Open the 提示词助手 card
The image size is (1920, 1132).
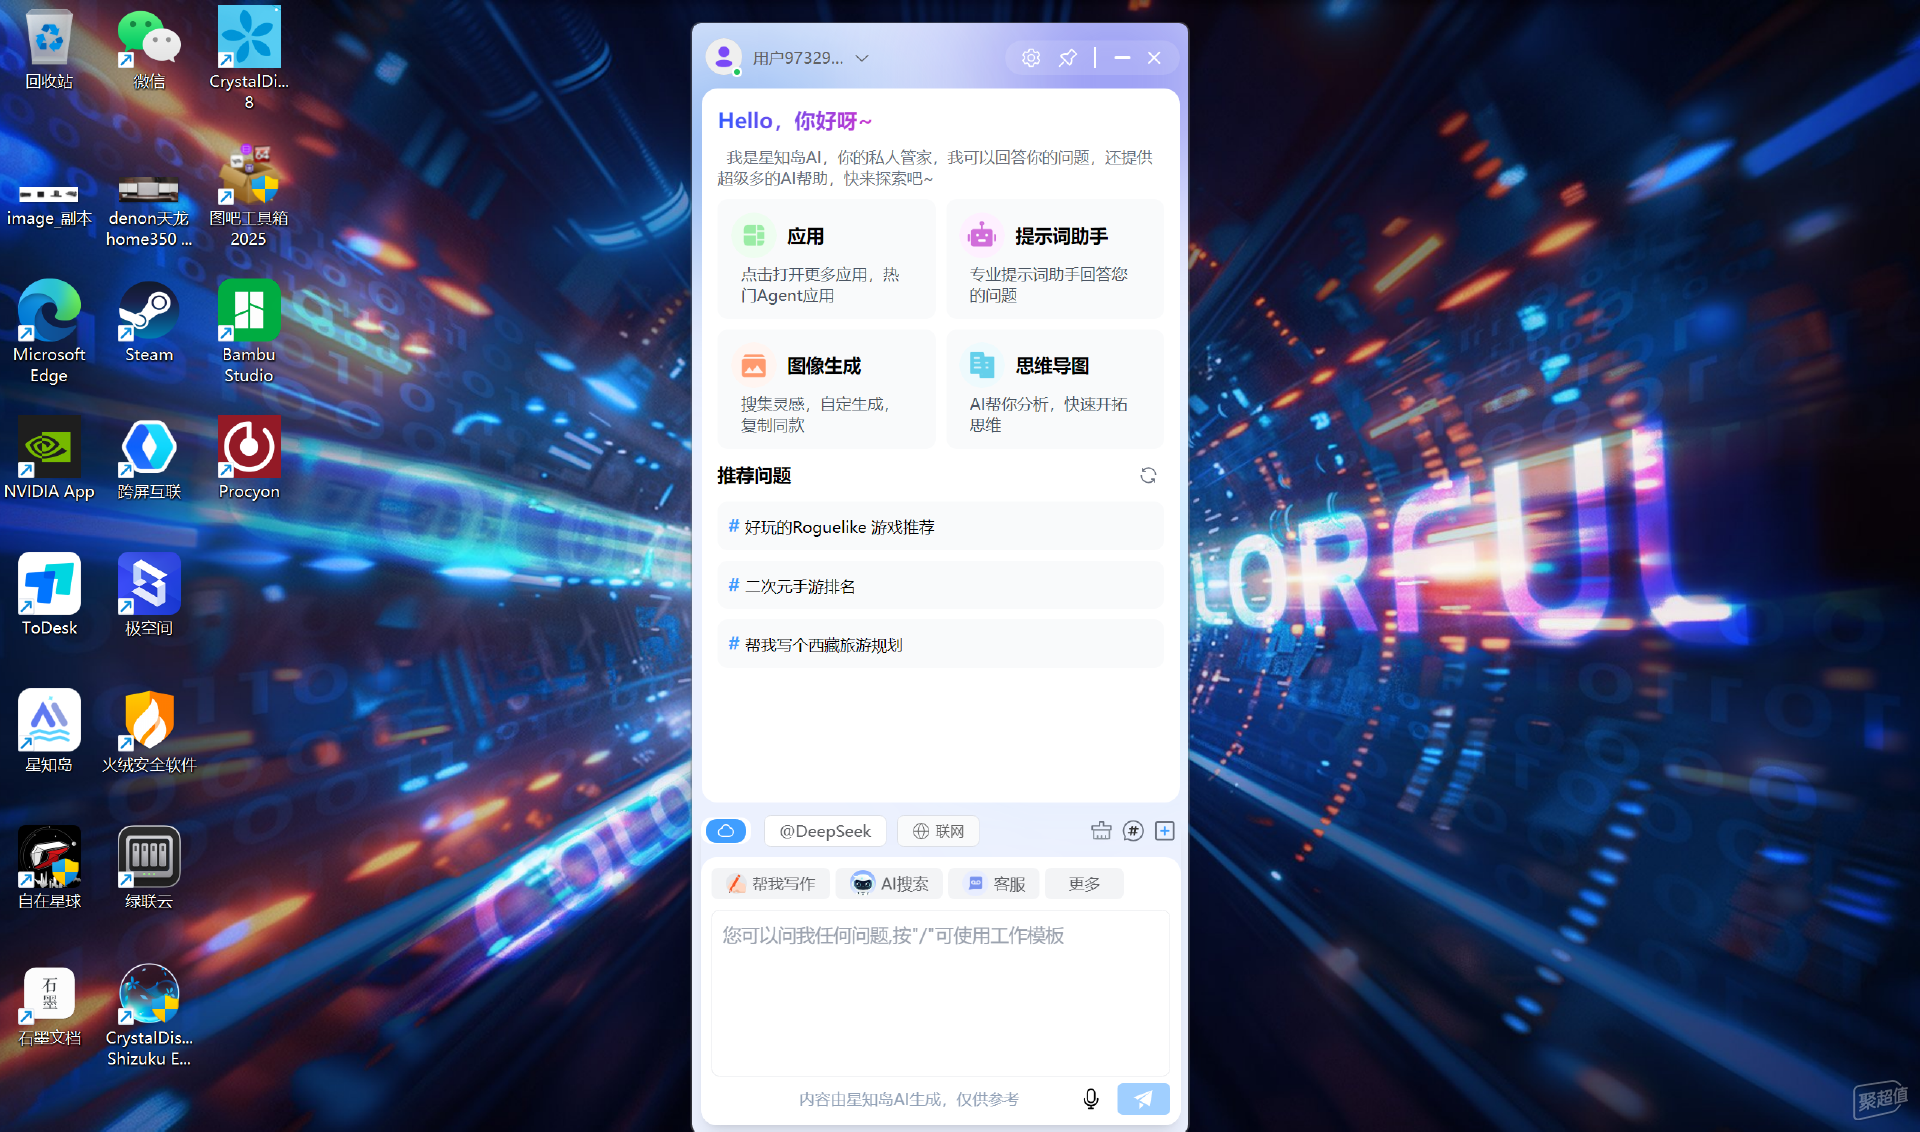tap(1055, 260)
